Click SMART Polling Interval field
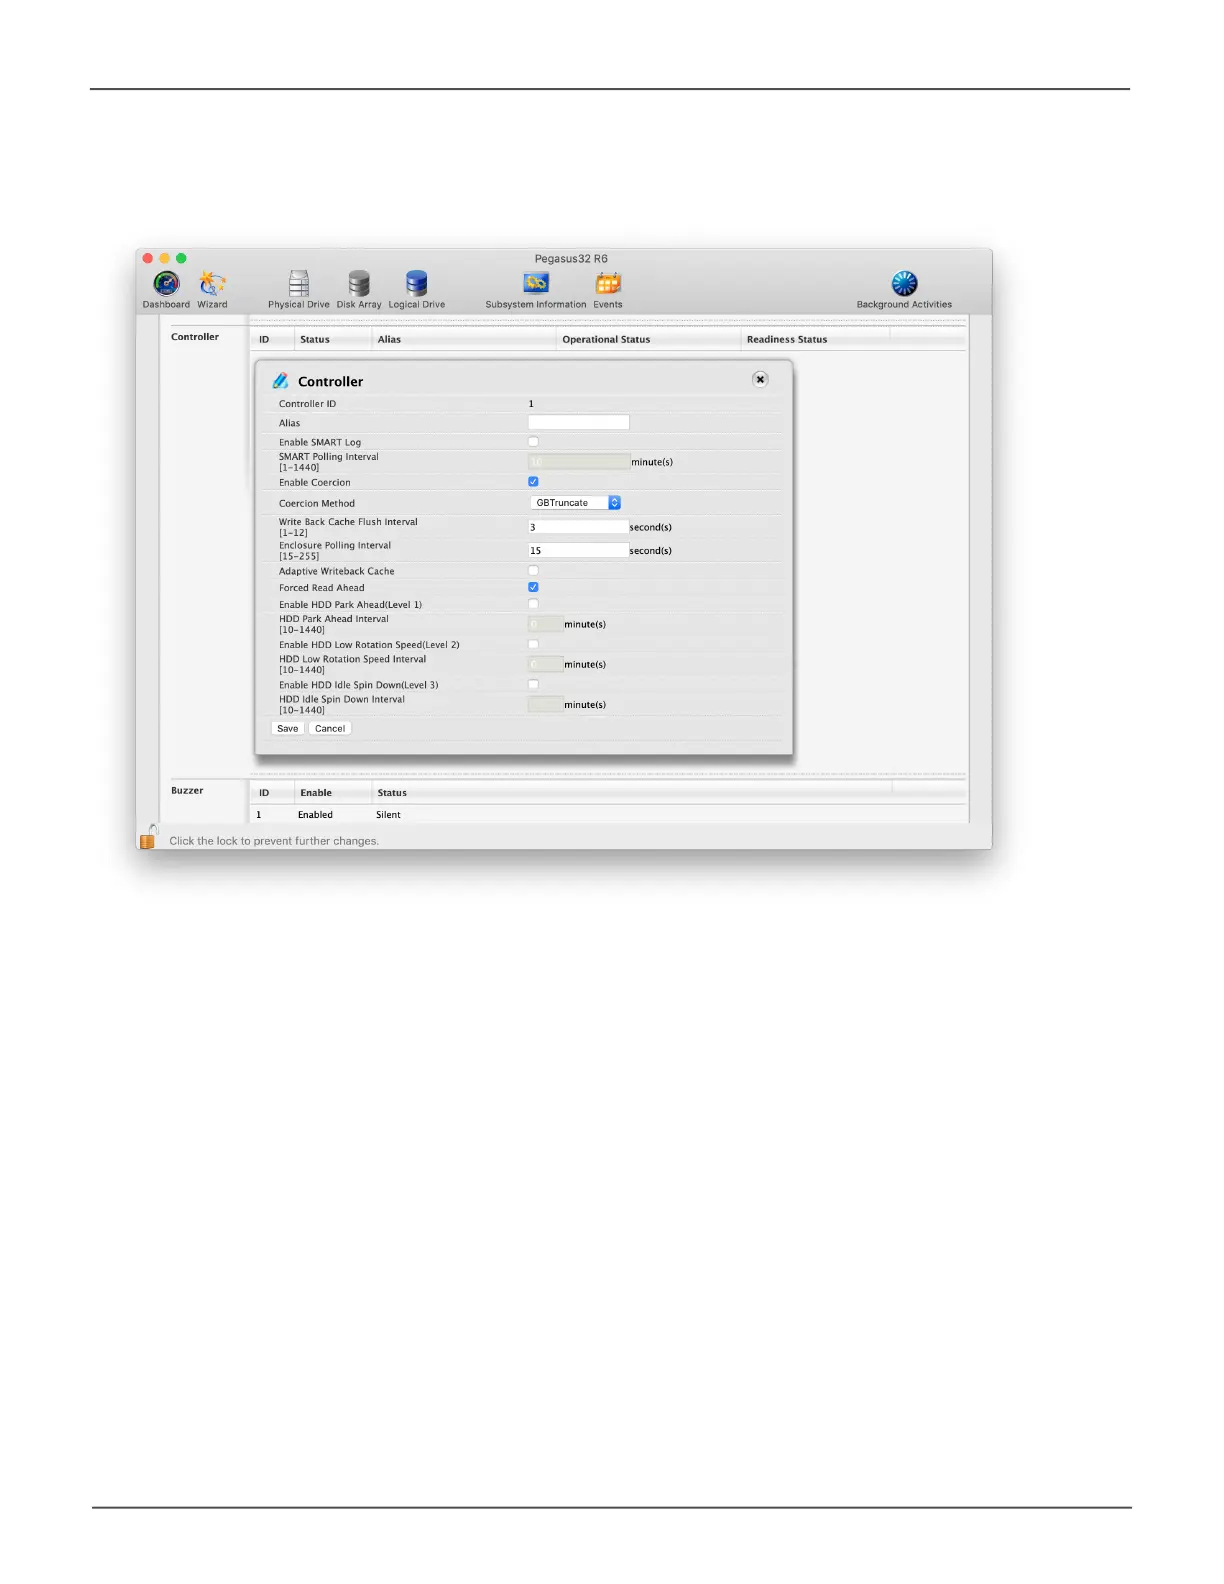Image resolution: width=1224 pixels, height=1584 pixels. tap(579, 462)
